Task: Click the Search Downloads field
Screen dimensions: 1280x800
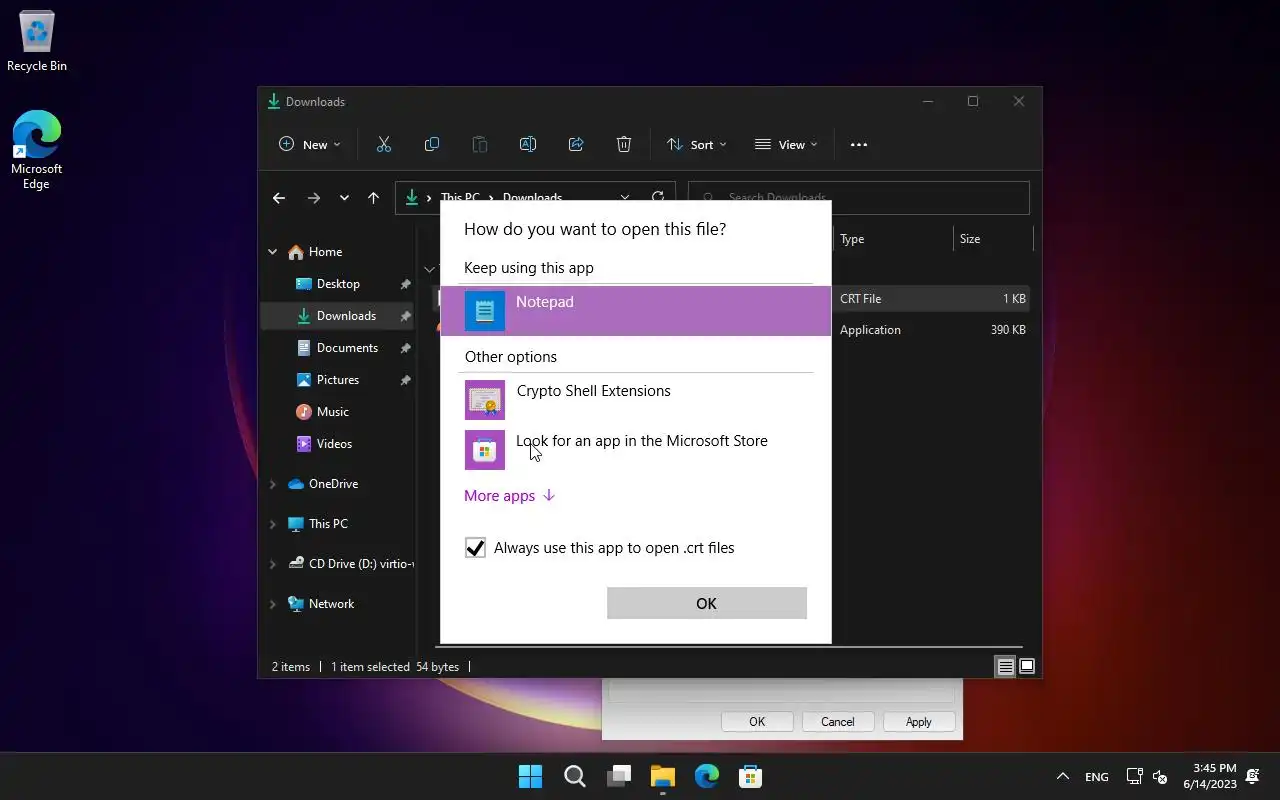Action: (x=859, y=198)
